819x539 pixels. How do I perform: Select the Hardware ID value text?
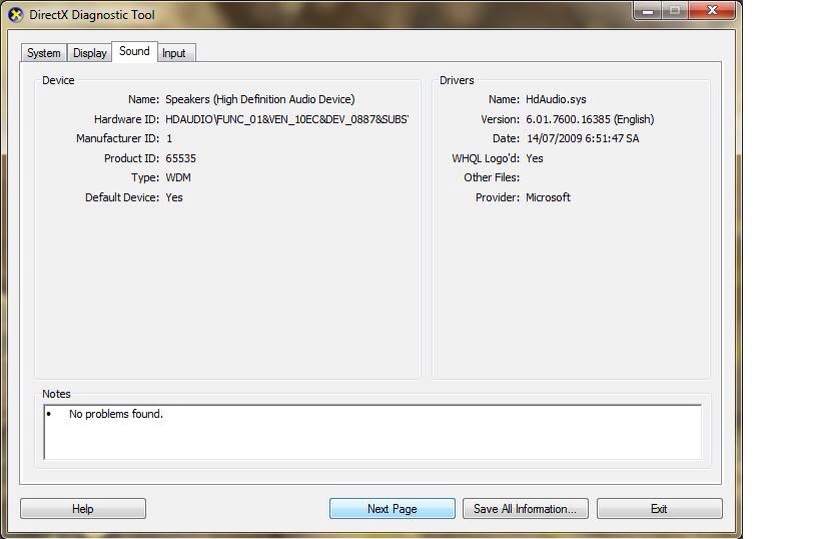coord(286,119)
